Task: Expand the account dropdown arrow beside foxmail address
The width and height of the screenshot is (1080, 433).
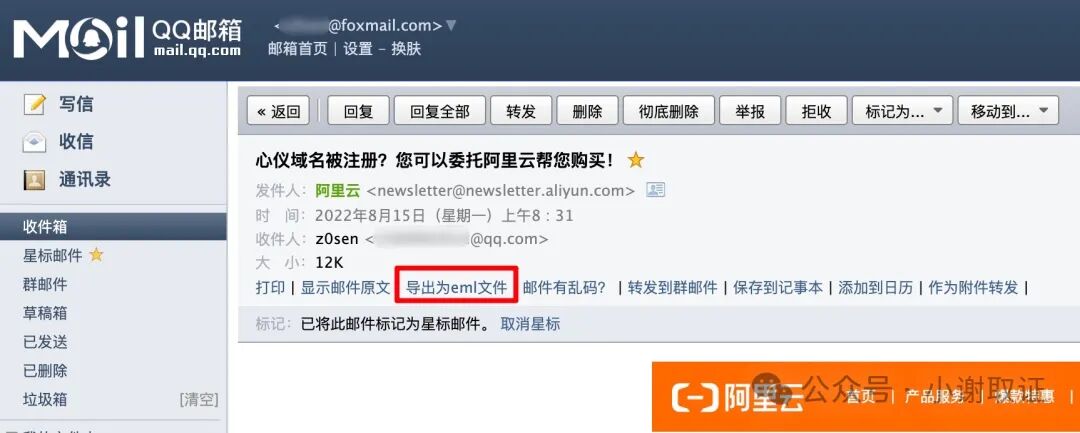Action: click(x=451, y=25)
